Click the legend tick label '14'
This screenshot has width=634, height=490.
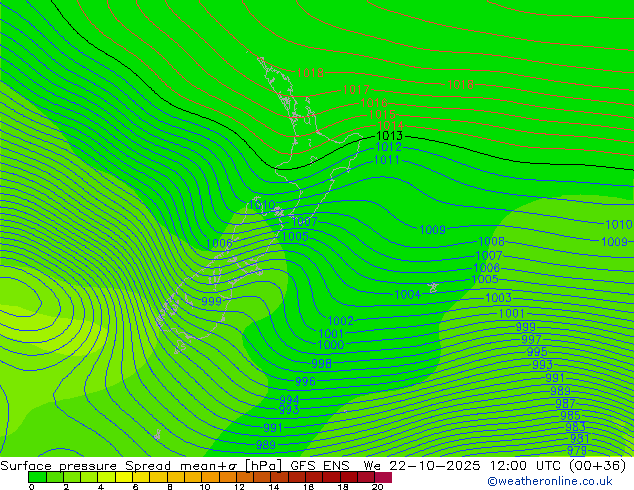coord(274,487)
